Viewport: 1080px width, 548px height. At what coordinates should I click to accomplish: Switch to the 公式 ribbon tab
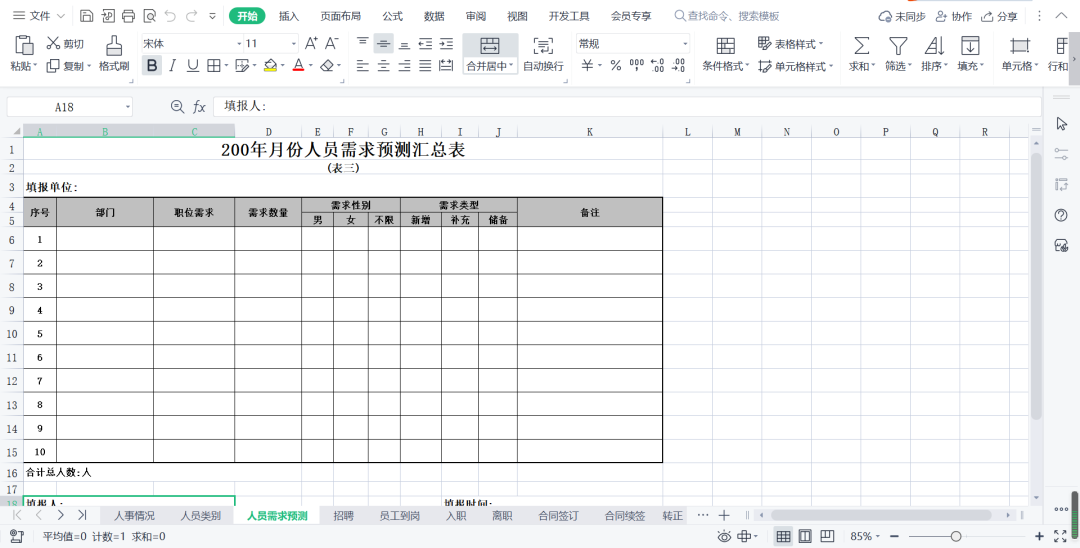393,16
